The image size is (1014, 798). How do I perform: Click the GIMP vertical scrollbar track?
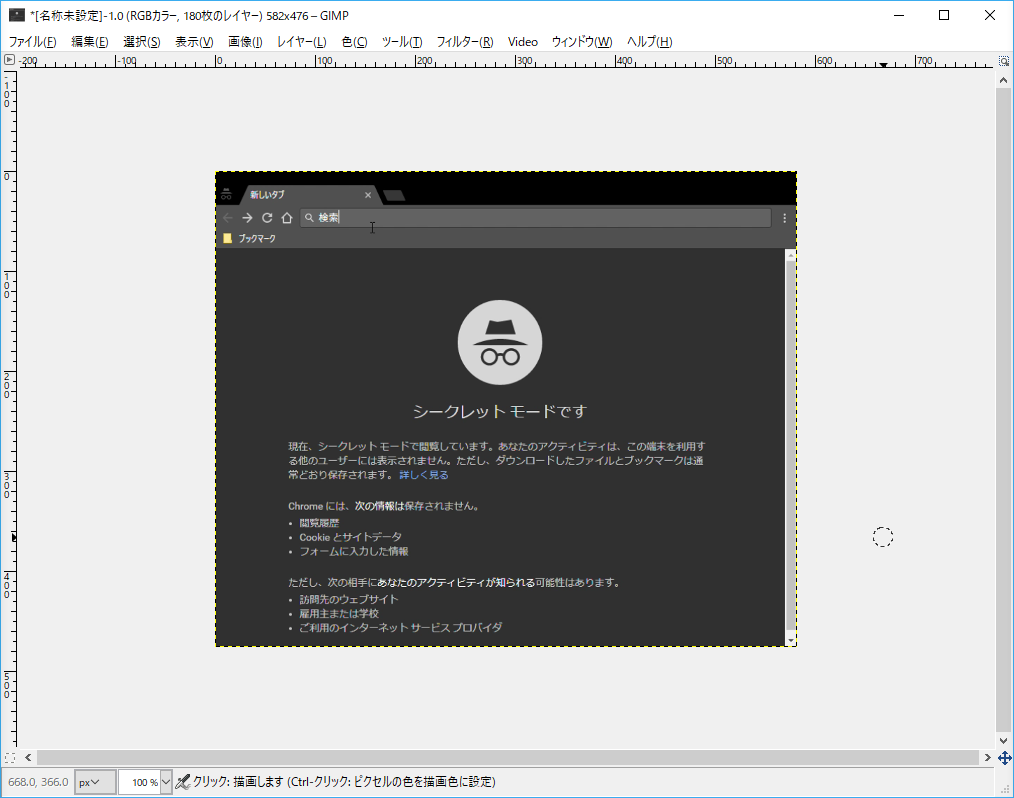coord(1003,410)
